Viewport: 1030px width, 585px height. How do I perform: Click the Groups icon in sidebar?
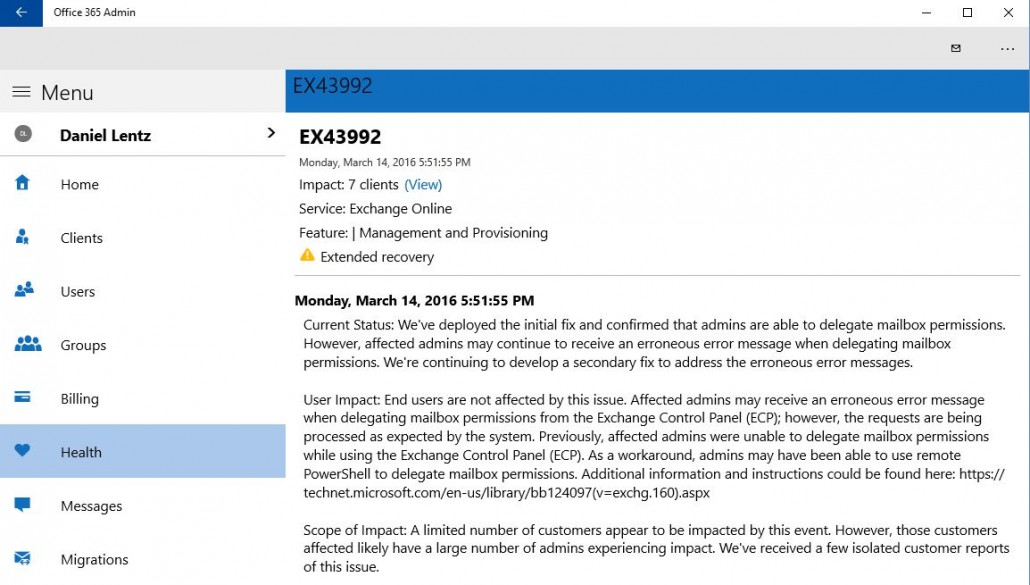[28, 344]
